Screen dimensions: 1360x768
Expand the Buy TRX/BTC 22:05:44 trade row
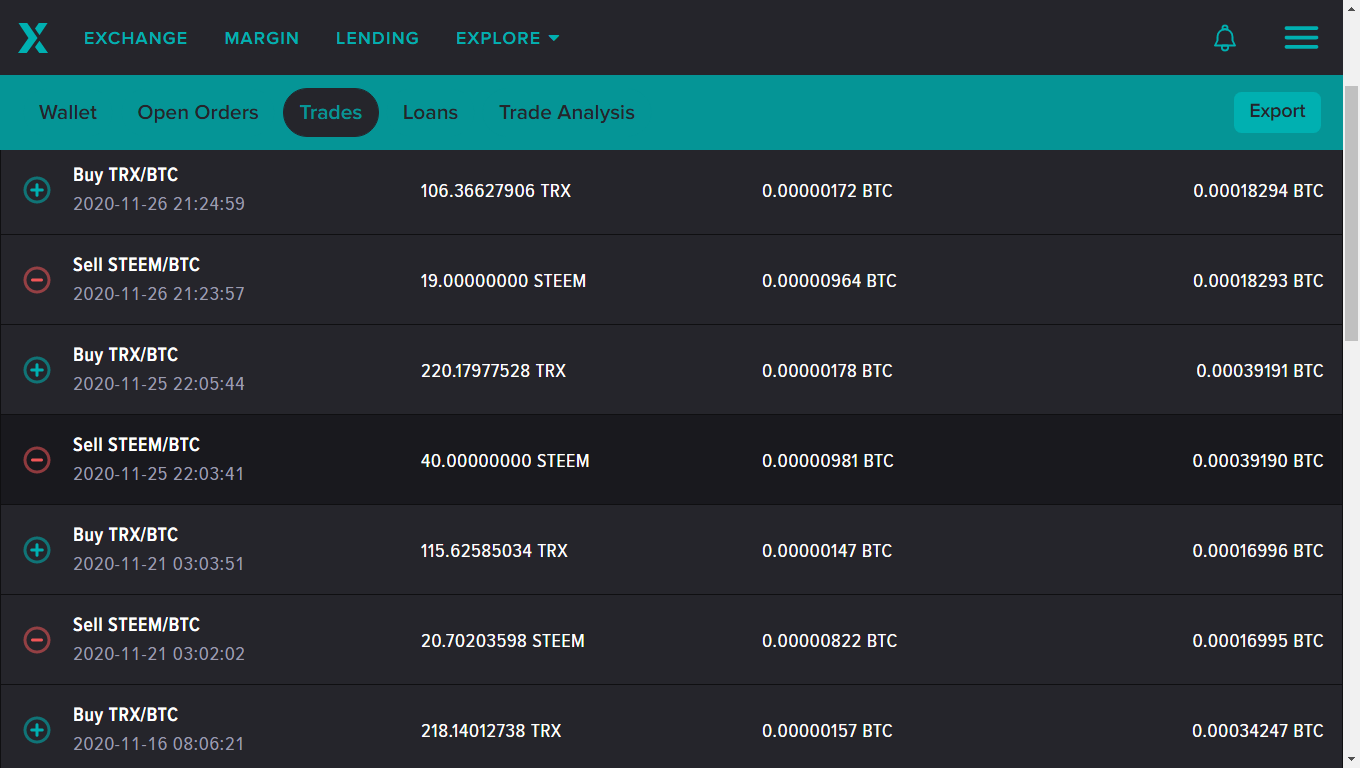37,370
